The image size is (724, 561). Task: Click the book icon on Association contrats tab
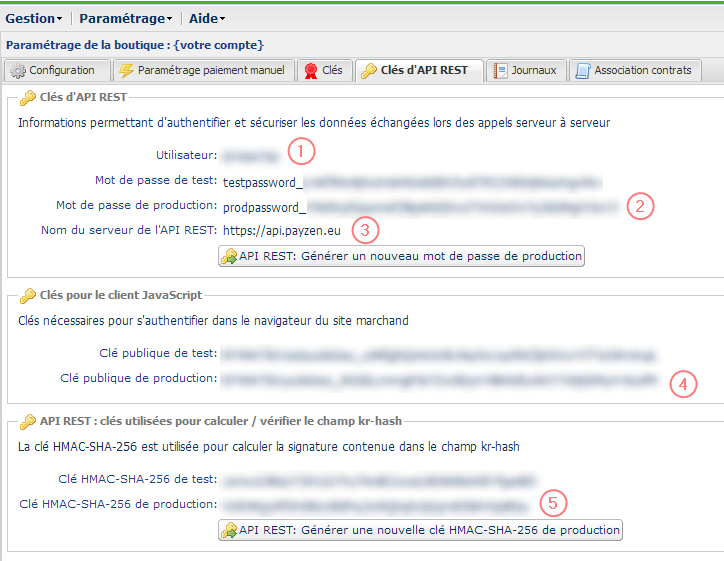[x=583, y=70]
